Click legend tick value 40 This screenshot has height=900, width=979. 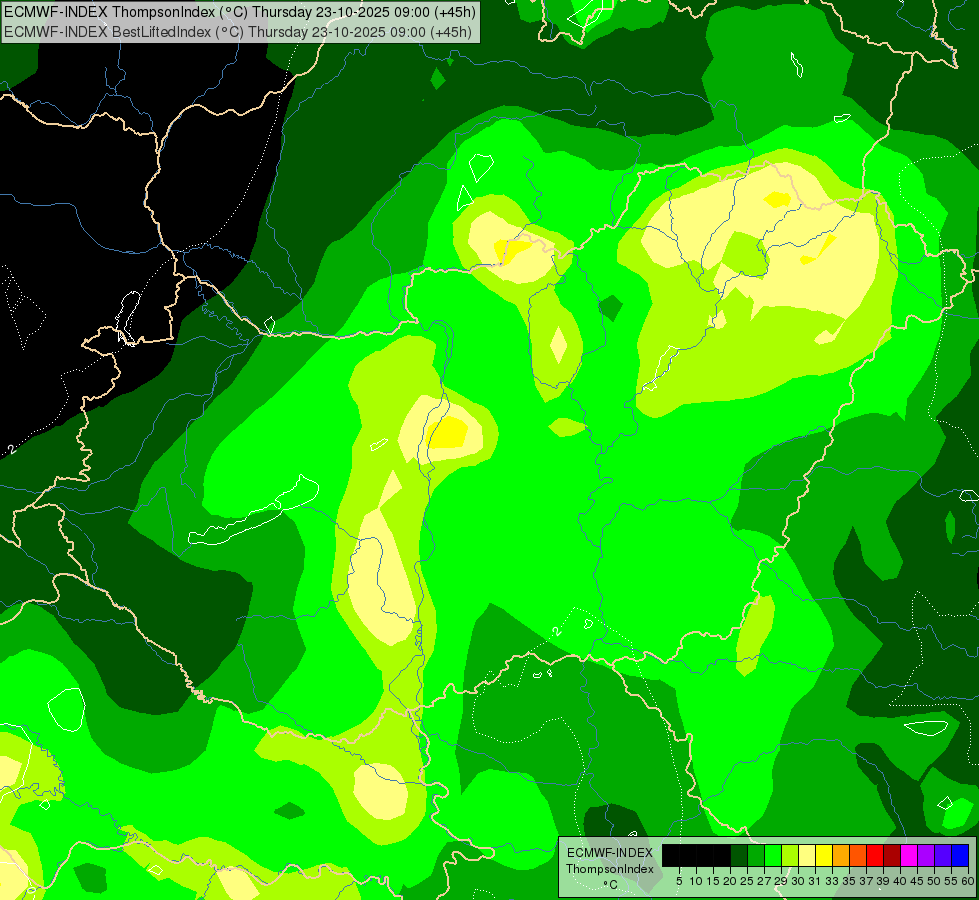[900, 881]
